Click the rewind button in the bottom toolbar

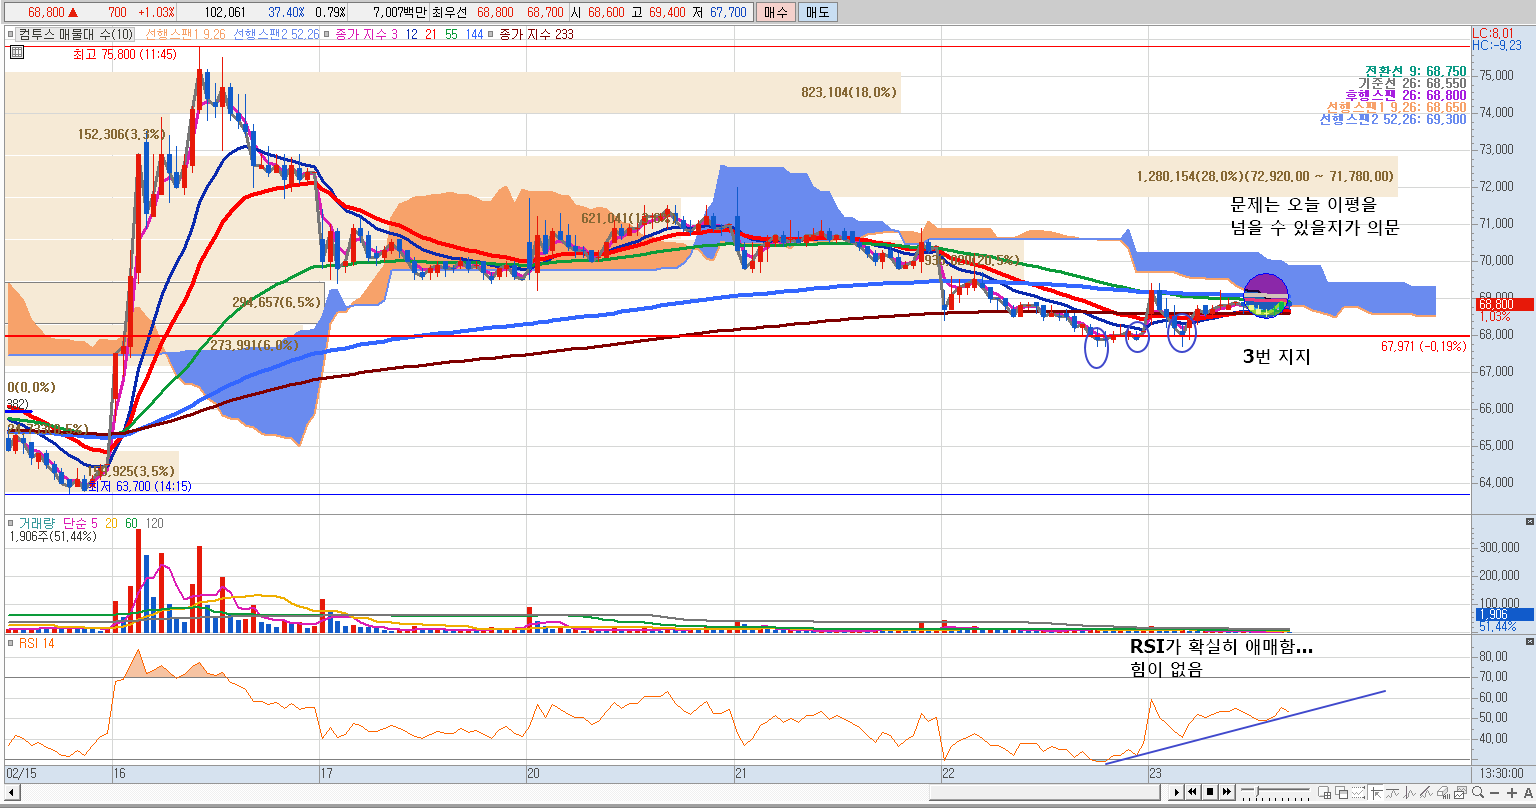tap(1192, 792)
